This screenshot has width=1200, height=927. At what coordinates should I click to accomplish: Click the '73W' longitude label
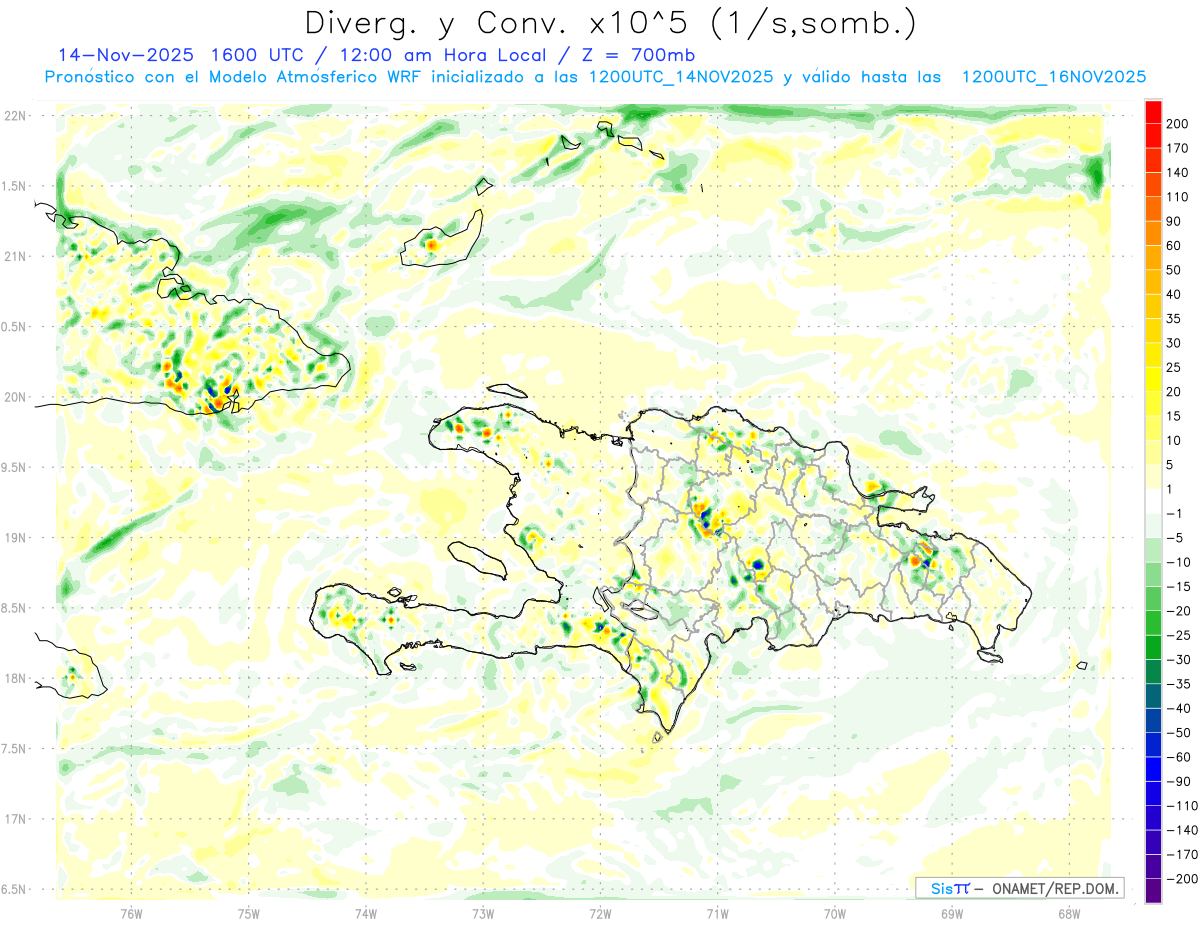click(483, 914)
